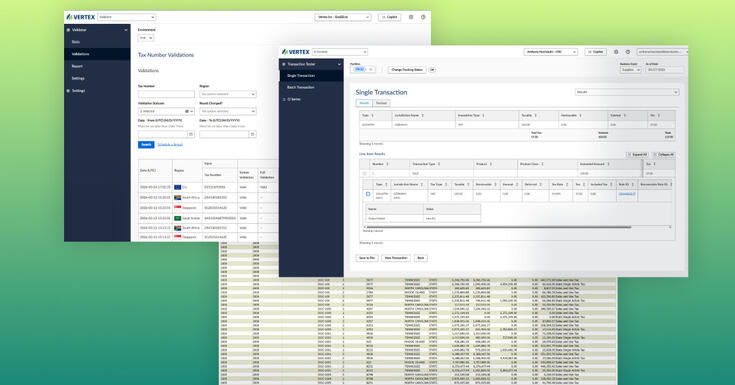The image size is (735, 385).
Task: Click the Vertex logo in the Validator window
Action: (81, 17)
